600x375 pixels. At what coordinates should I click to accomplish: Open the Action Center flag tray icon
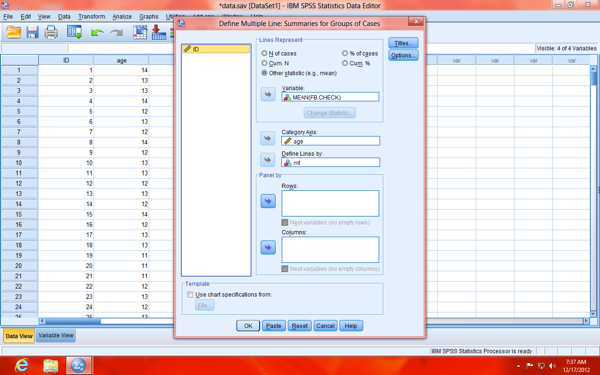click(530, 366)
